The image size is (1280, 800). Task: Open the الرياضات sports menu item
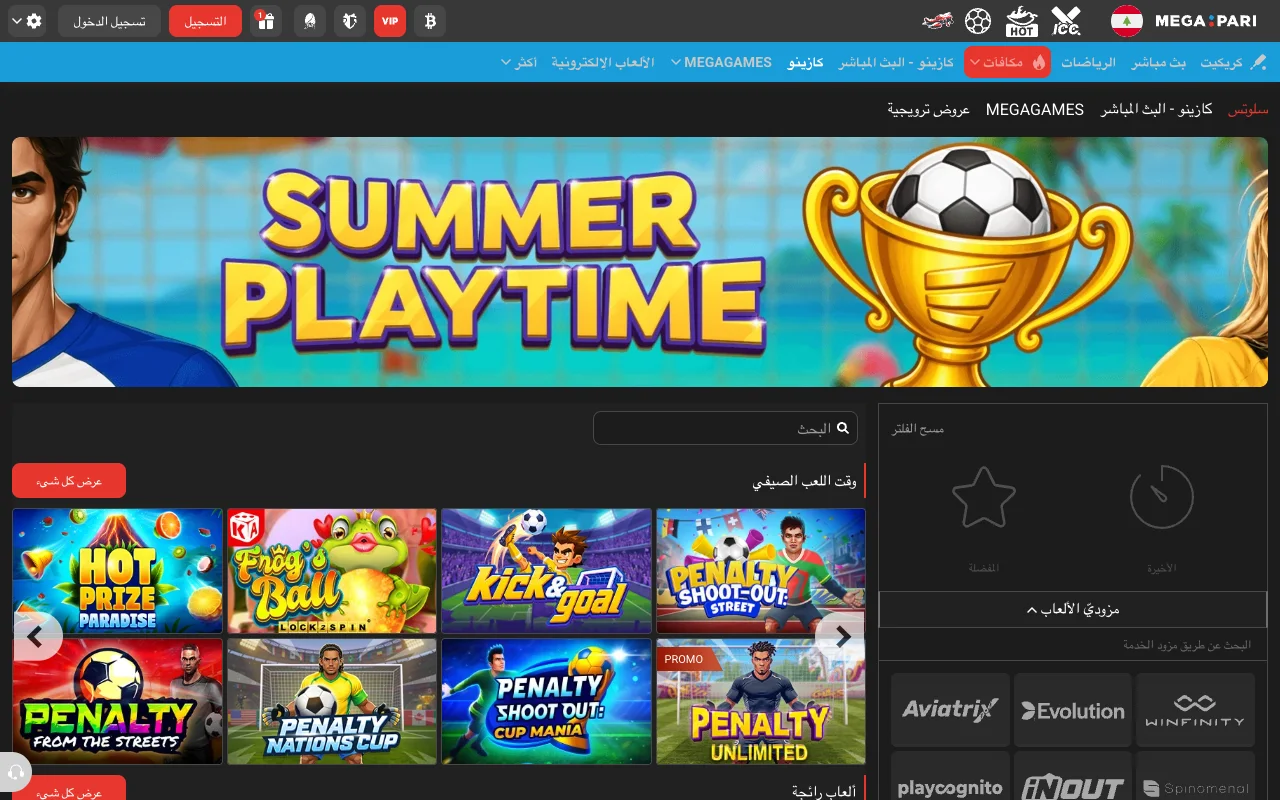[1088, 62]
